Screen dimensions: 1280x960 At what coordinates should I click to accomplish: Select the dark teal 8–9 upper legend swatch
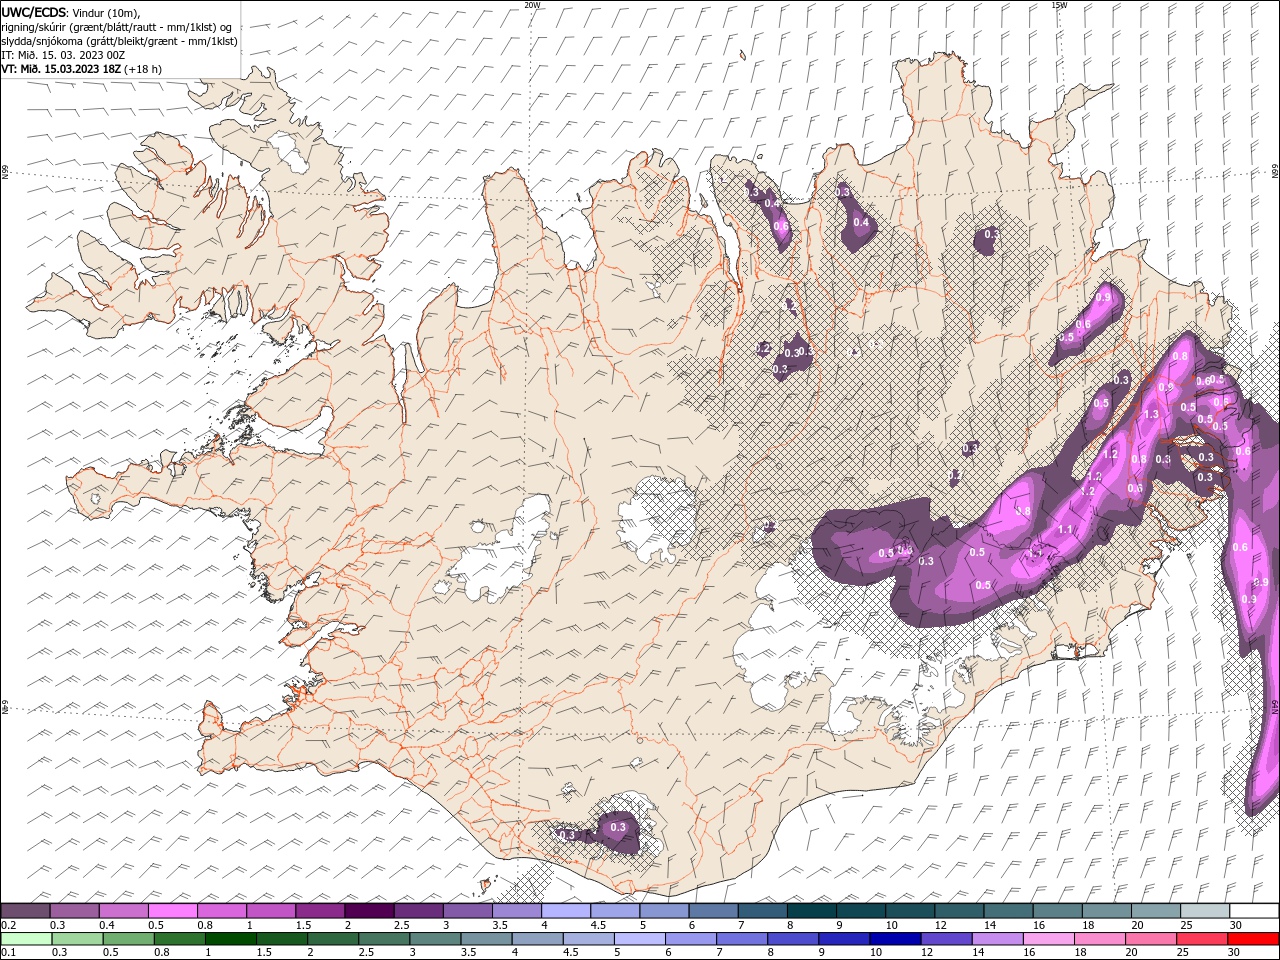[x=811, y=910]
